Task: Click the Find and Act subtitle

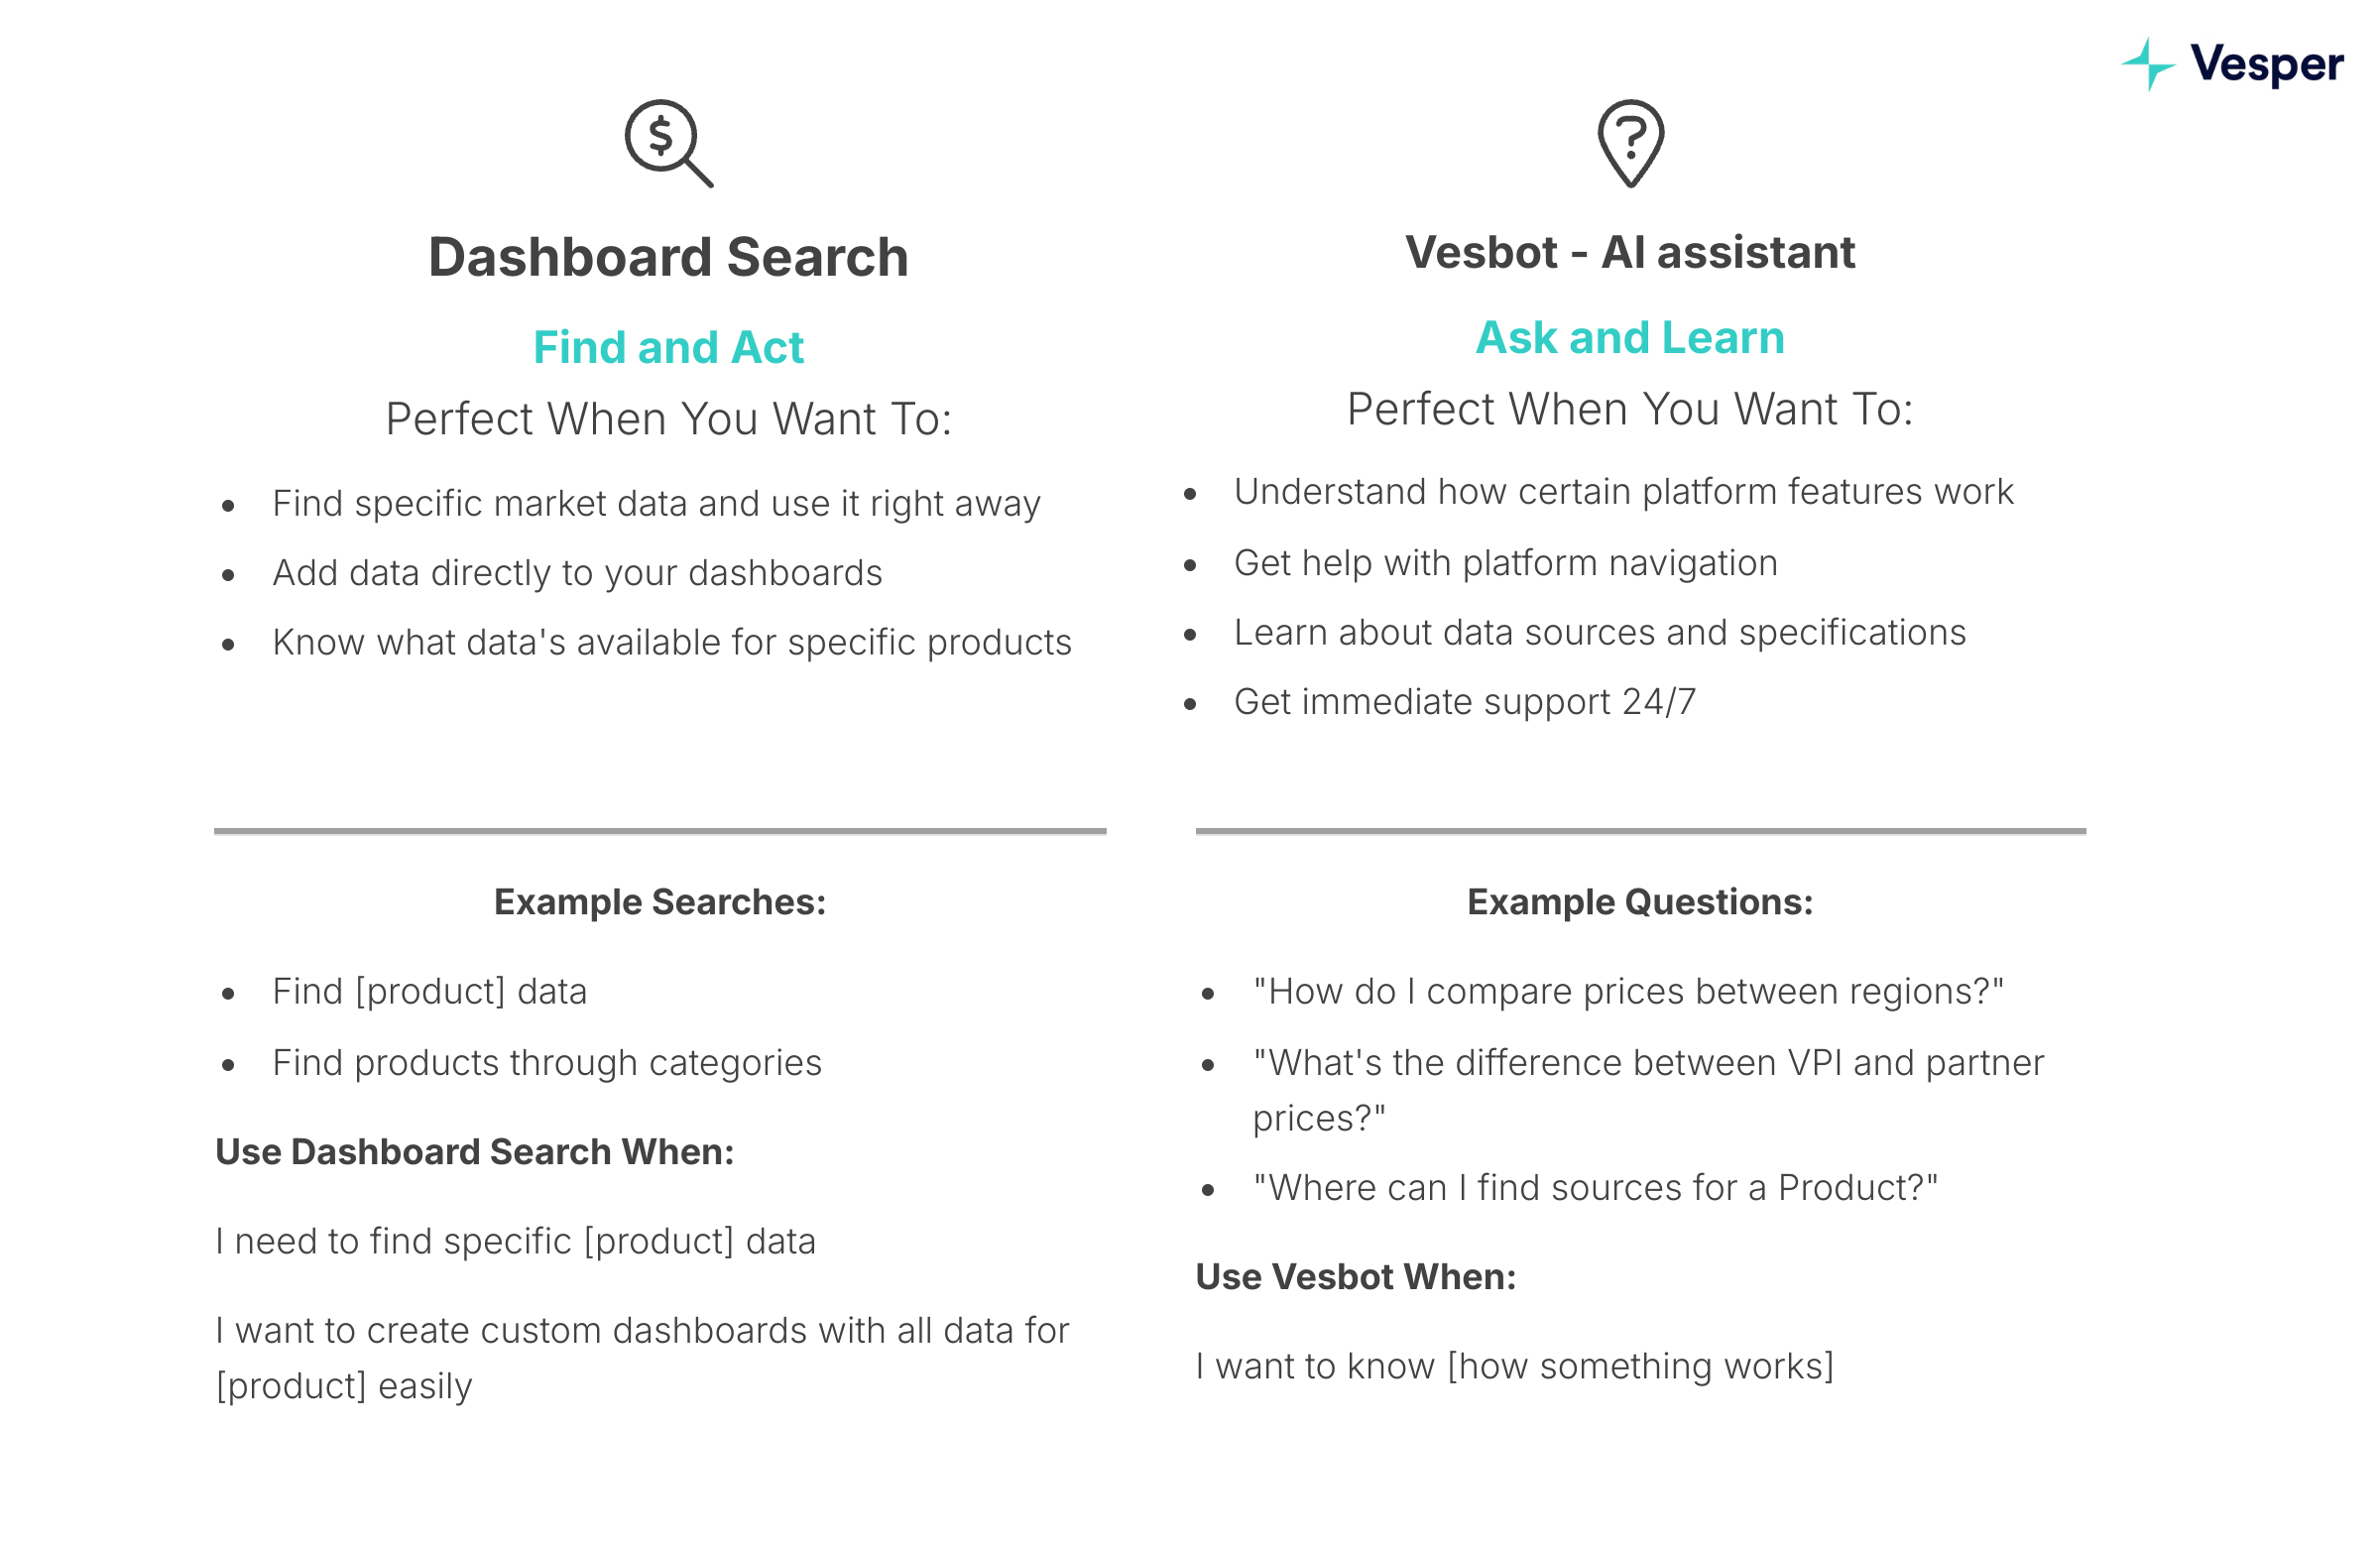Action: click(x=668, y=347)
